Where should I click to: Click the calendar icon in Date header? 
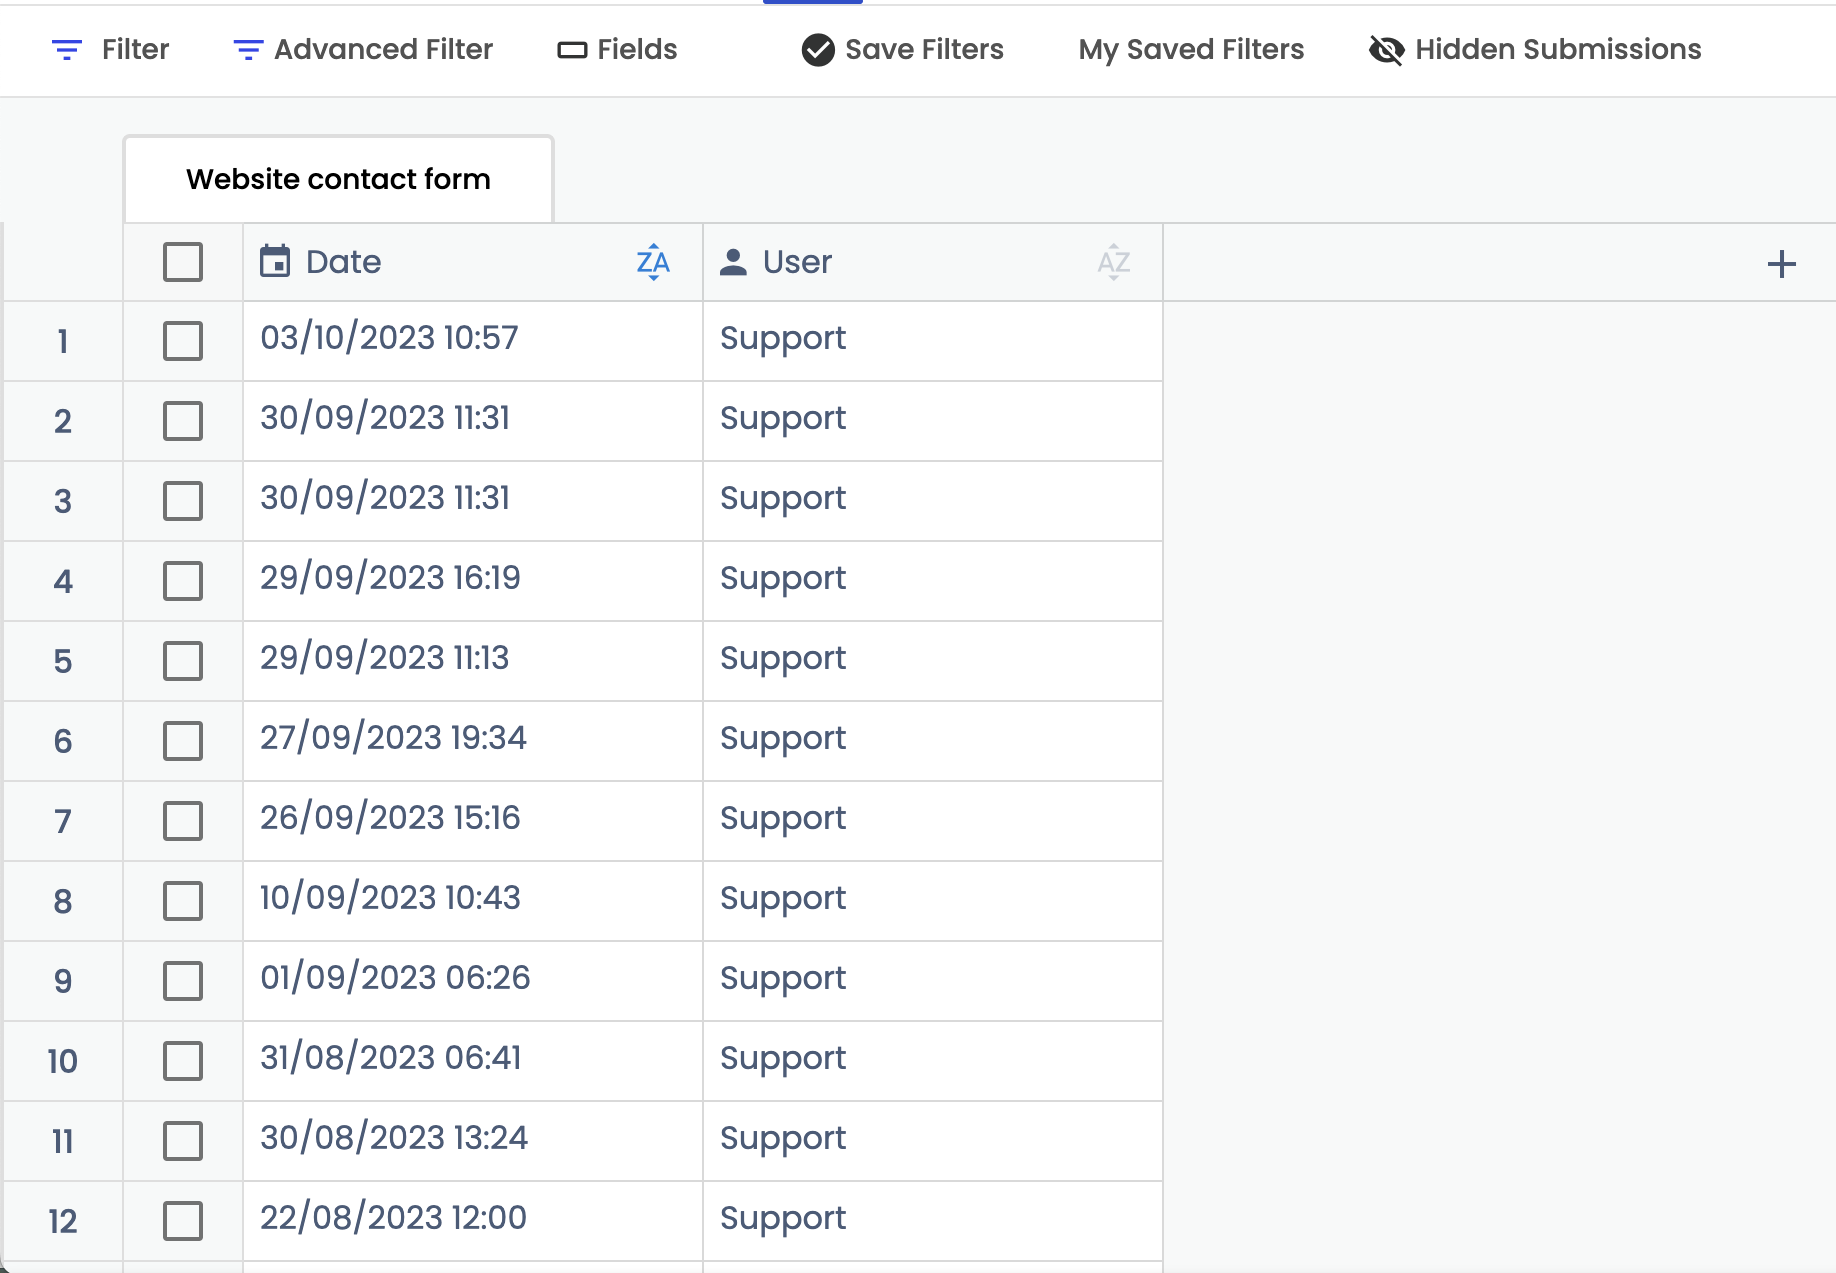(275, 261)
